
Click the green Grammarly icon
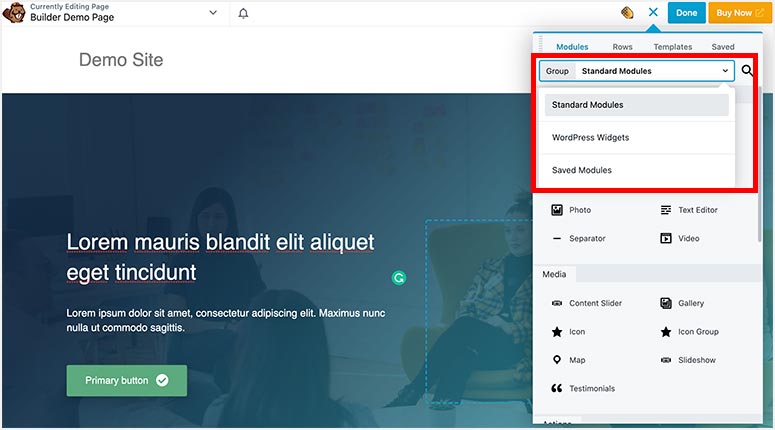(399, 278)
